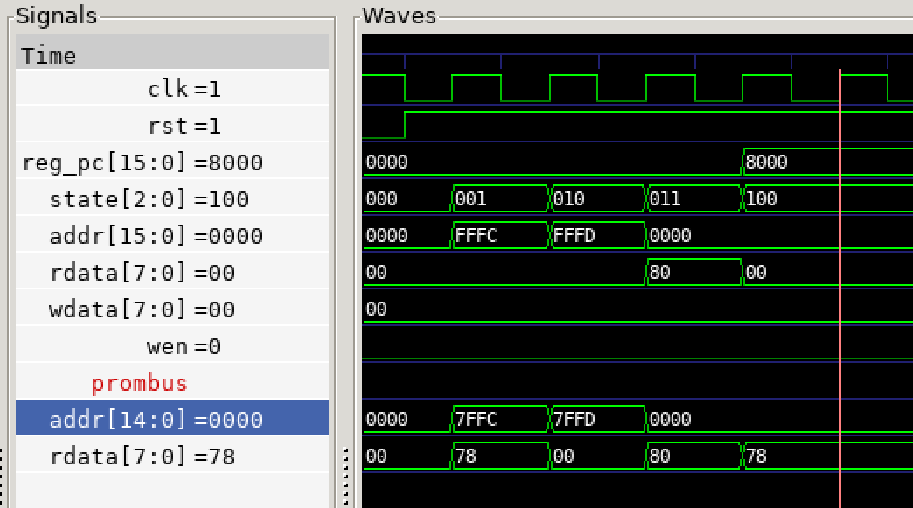Viewport: 913px width, 508px height.
Task: Select the wen =0 signal row
Action: [x=172, y=347]
